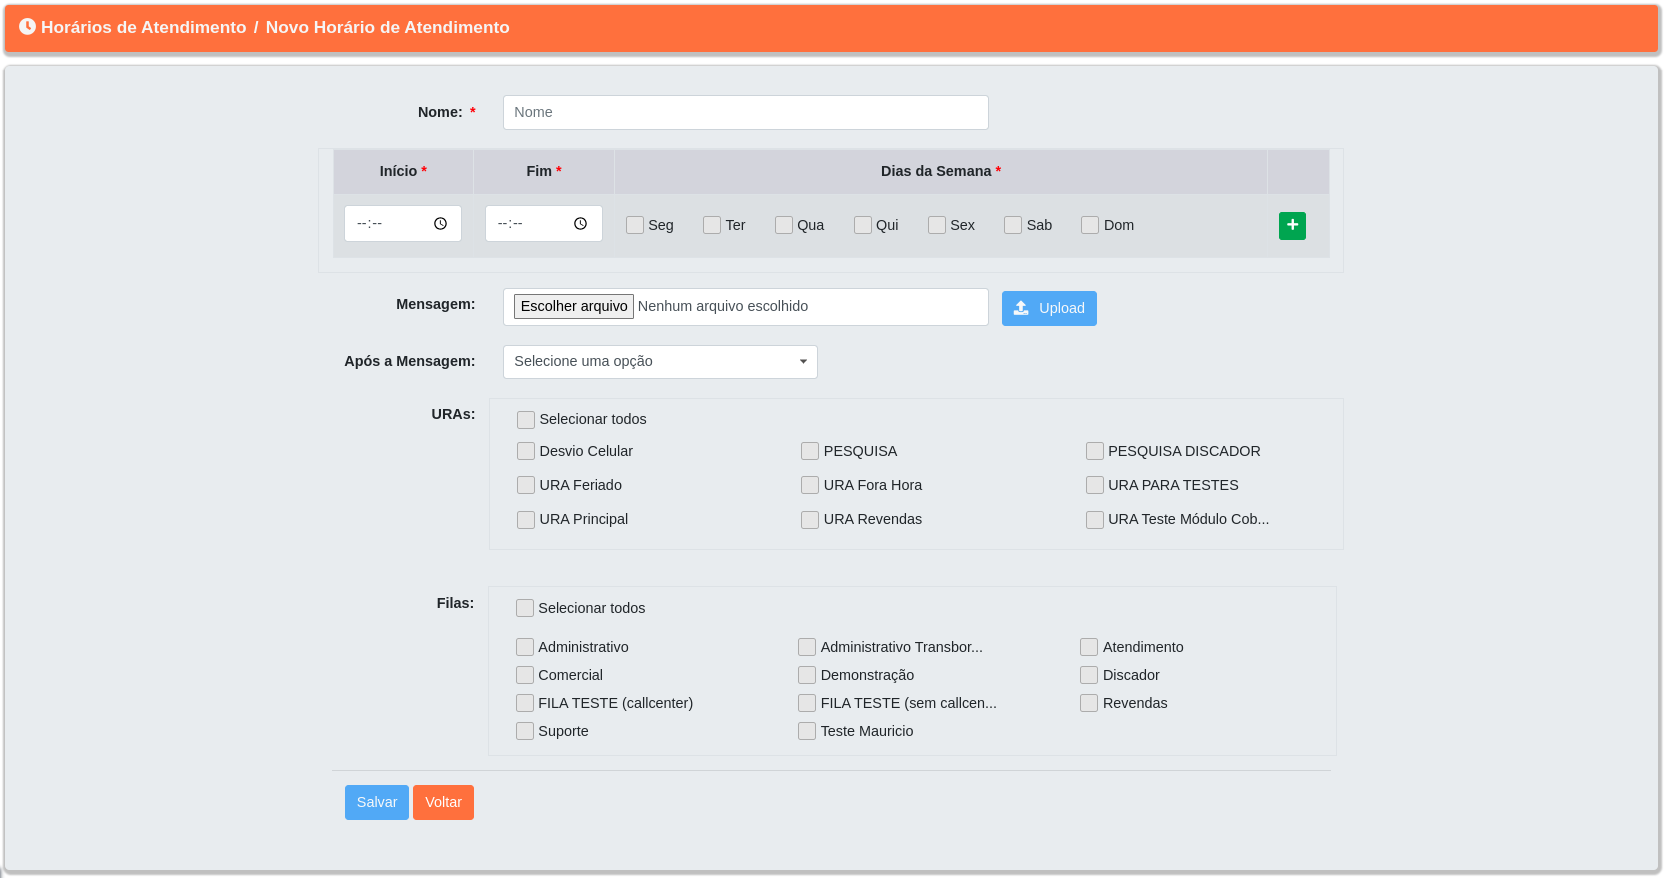
Task: Check the Suporte queue
Action: pyautogui.click(x=525, y=731)
